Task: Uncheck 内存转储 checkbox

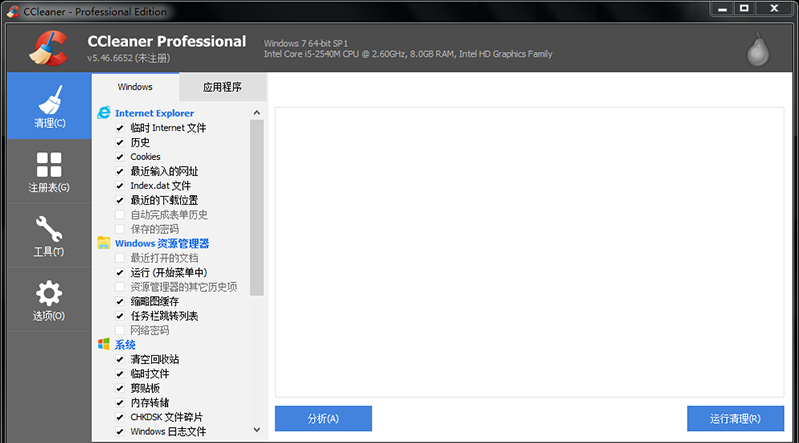Action: (x=120, y=402)
